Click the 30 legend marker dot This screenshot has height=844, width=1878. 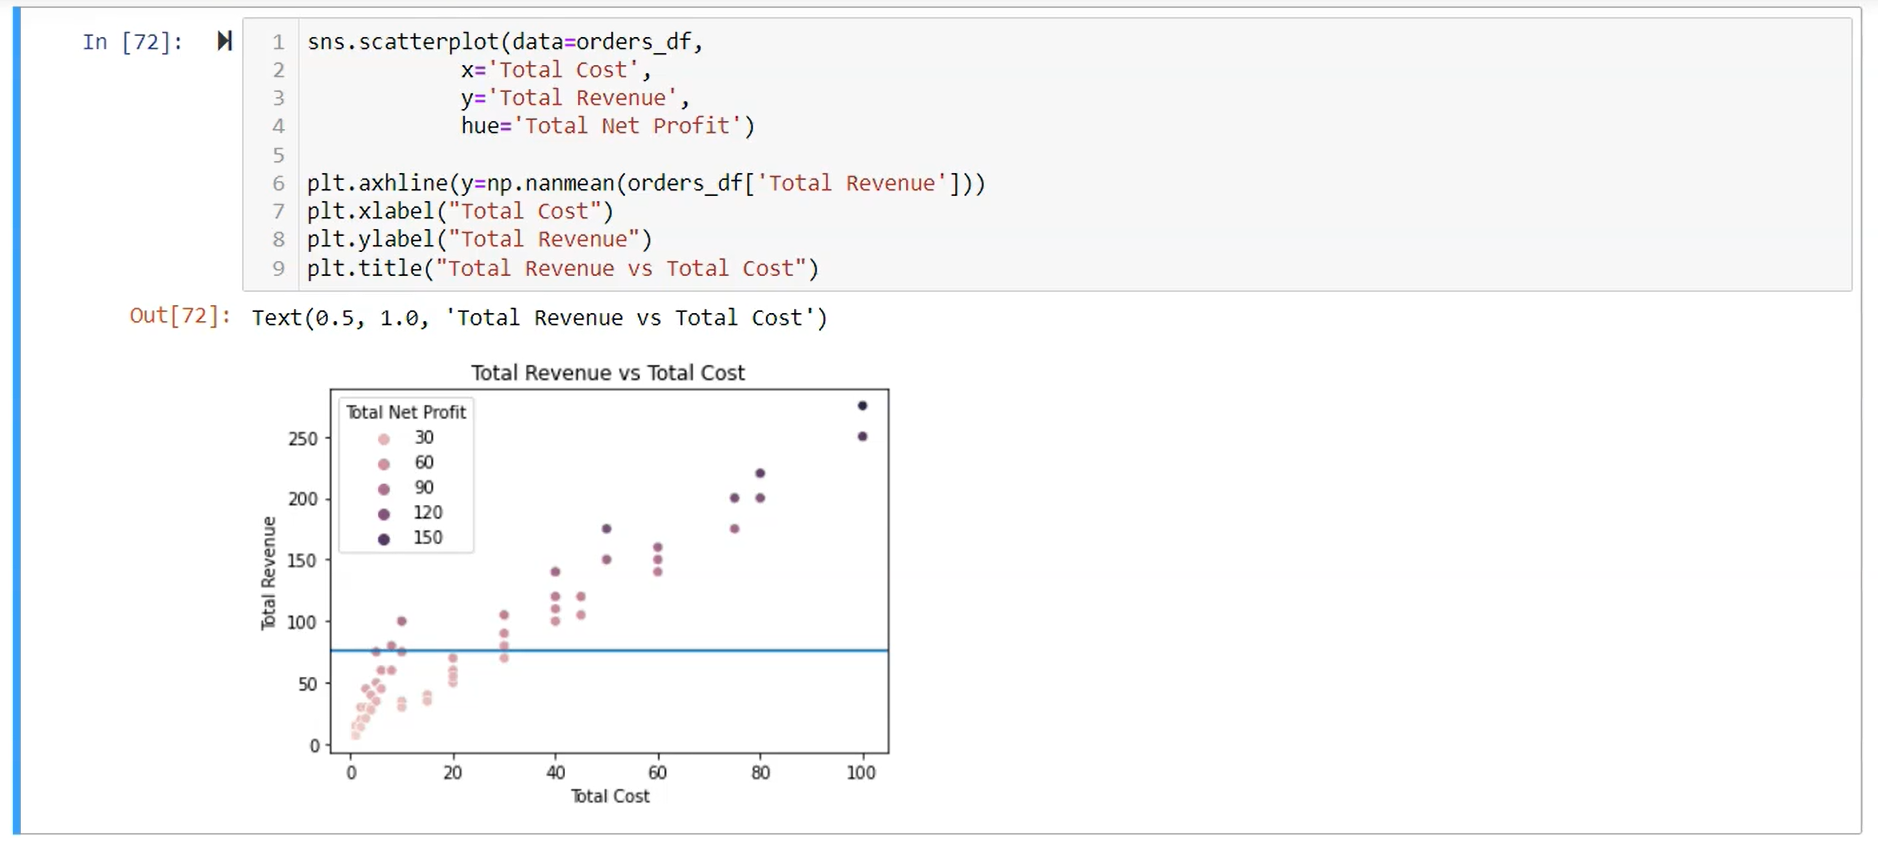(383, 439)
